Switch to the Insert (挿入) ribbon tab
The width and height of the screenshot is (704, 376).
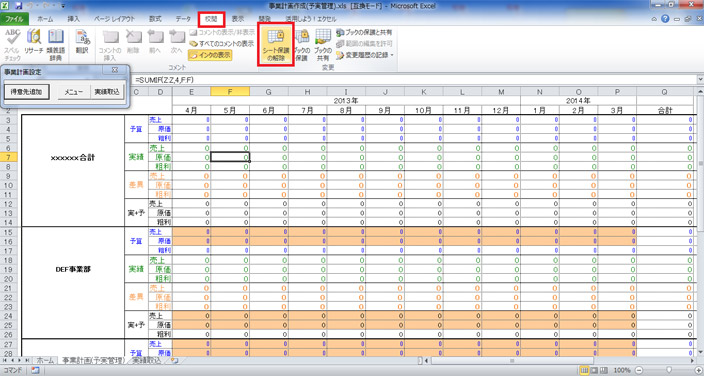pyautogui.click(x=73, y=19)
